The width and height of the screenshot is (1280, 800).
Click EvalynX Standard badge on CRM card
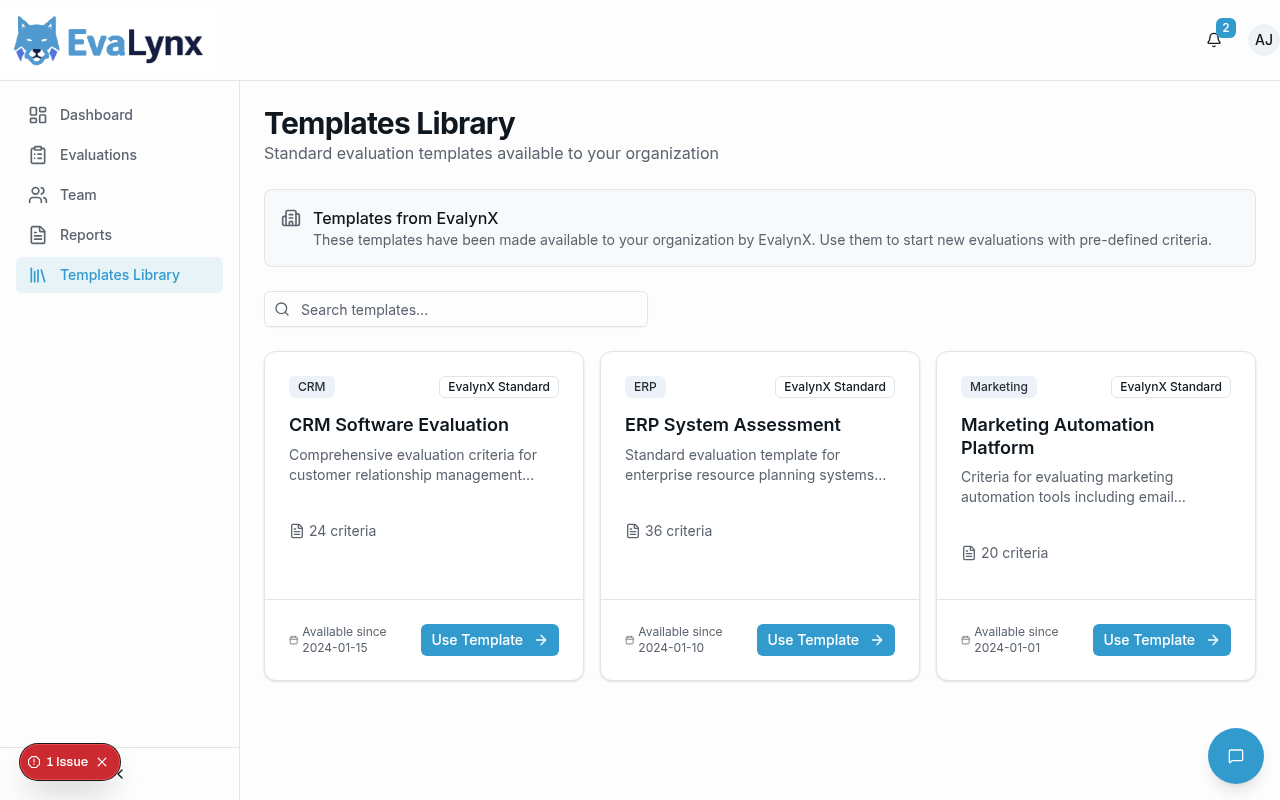(x=499, y=387)
